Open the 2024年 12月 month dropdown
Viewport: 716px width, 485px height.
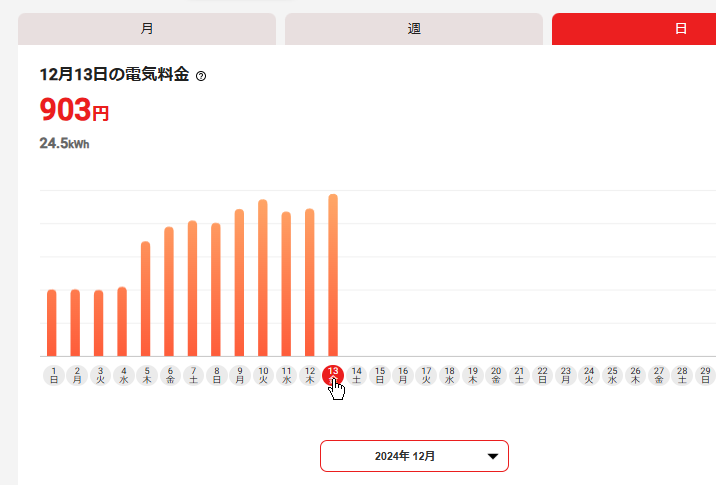[x=414, y=456]
